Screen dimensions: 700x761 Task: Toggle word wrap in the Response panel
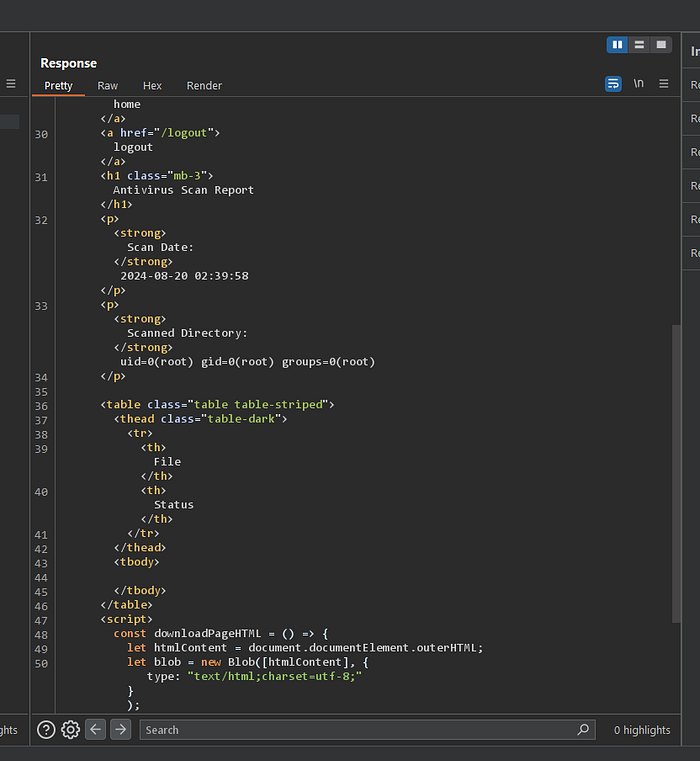click(613, 84)
